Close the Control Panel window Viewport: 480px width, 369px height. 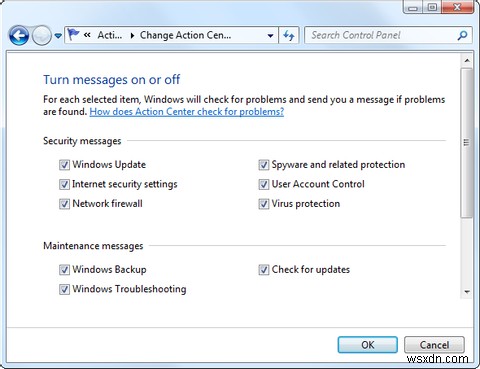[457, 7]
